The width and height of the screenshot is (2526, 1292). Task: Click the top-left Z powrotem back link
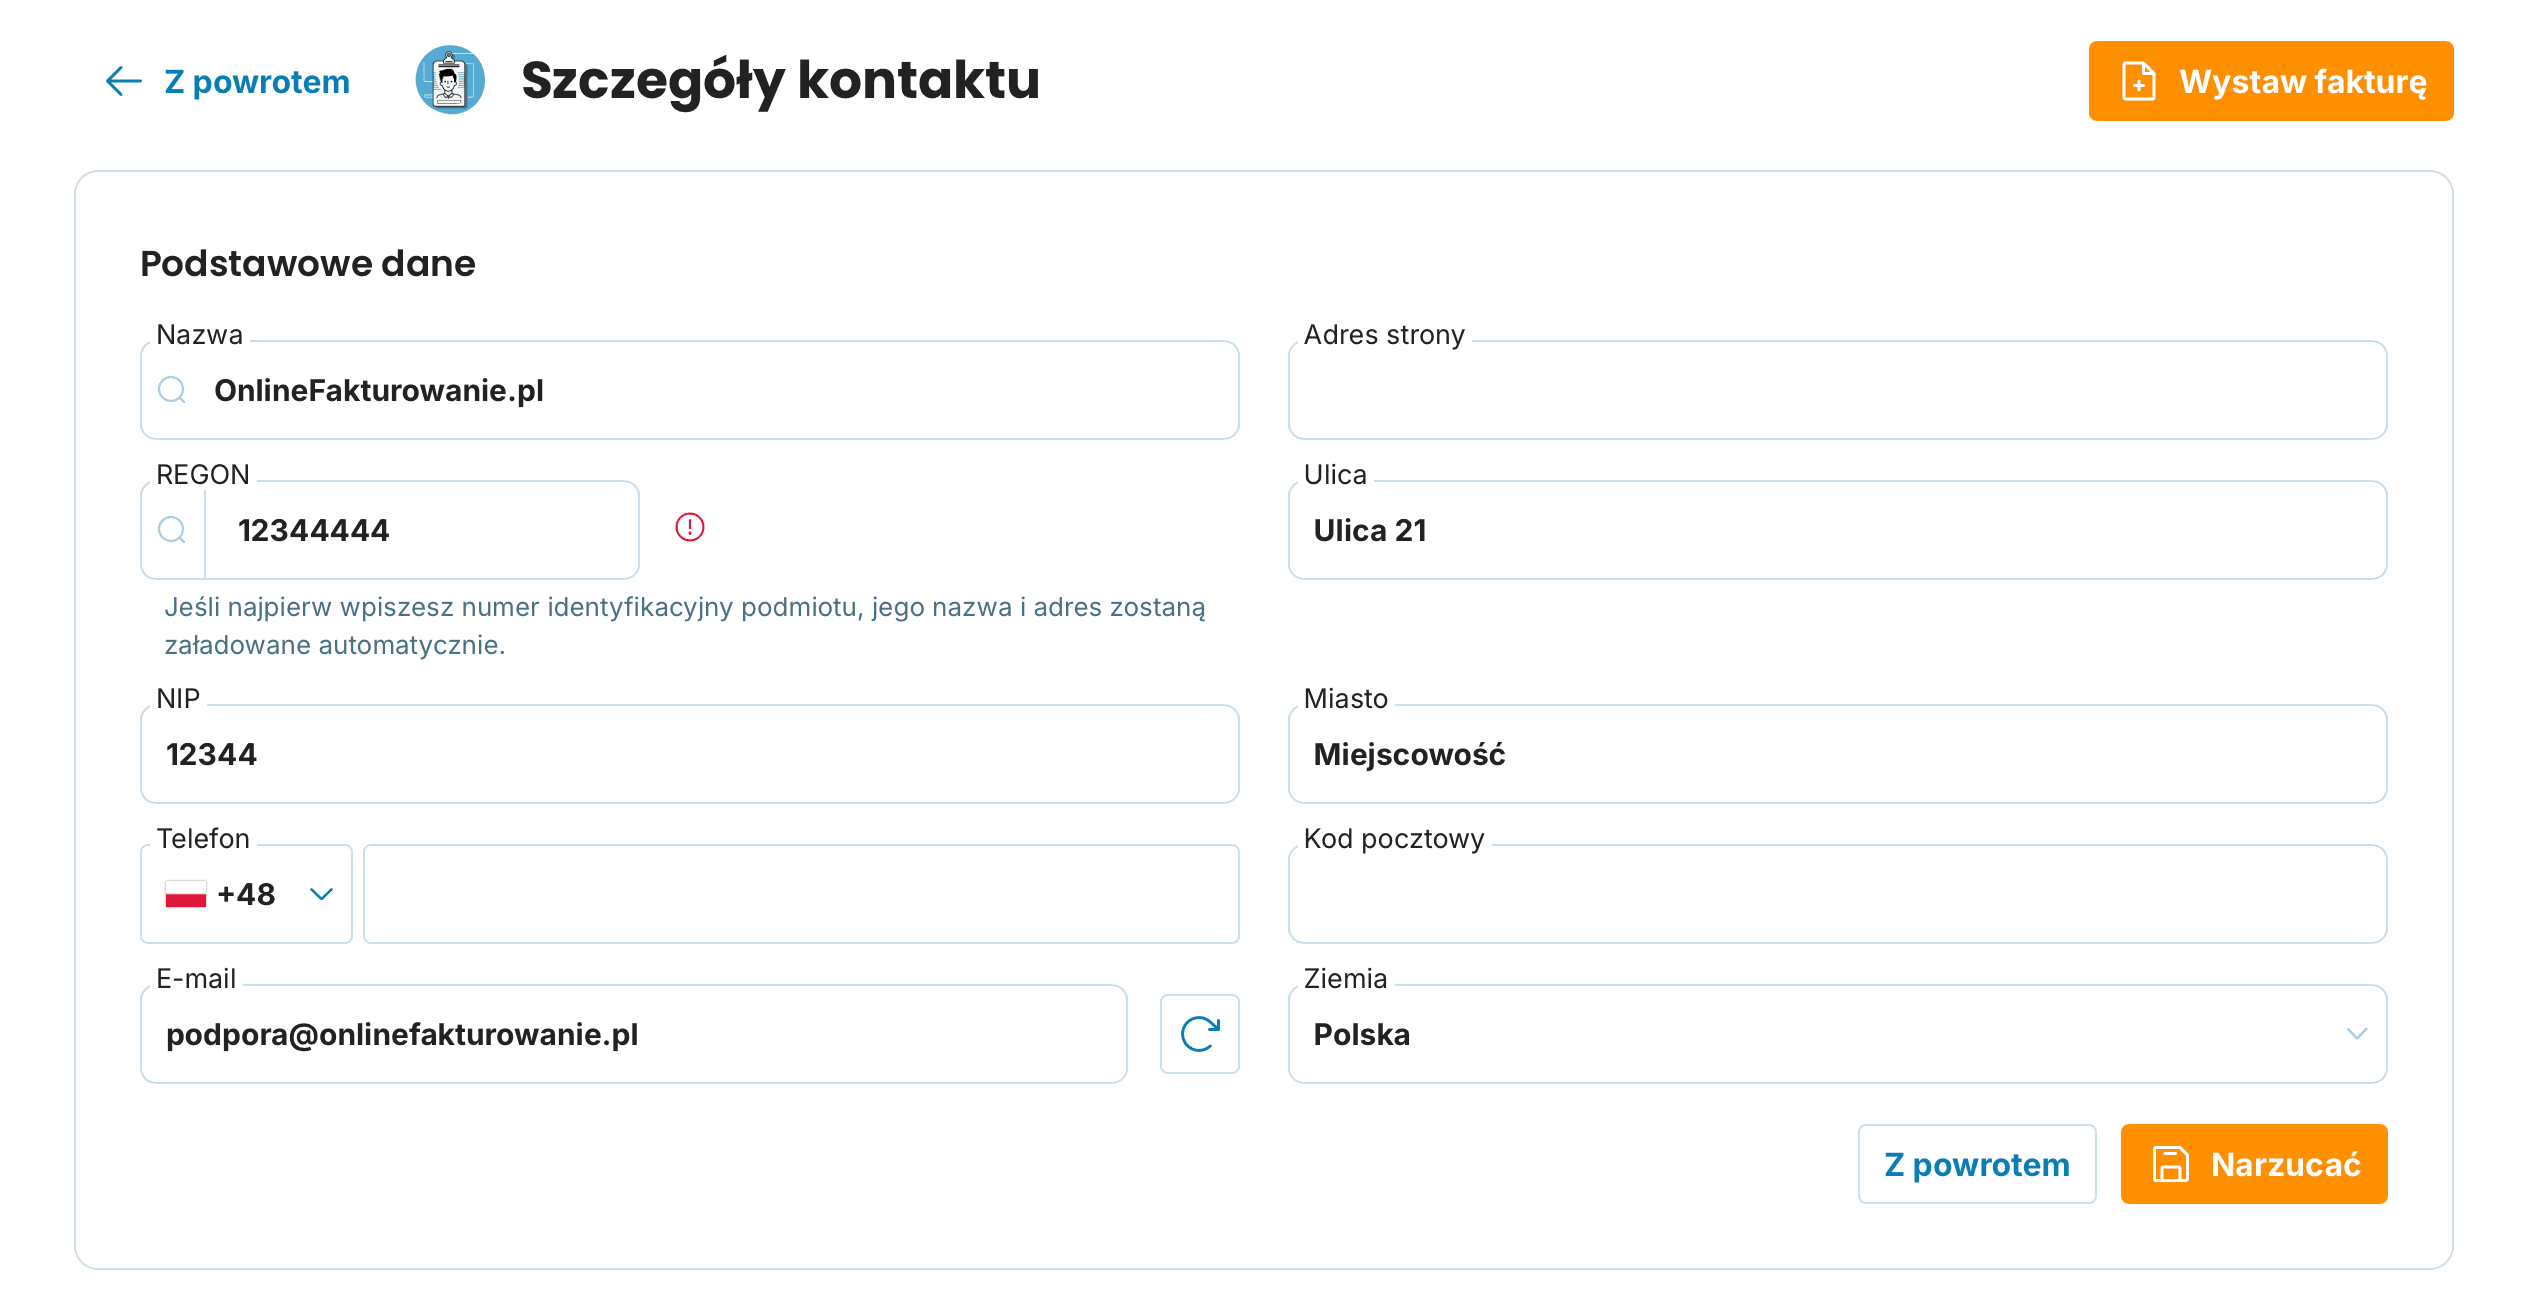[228, 81]
